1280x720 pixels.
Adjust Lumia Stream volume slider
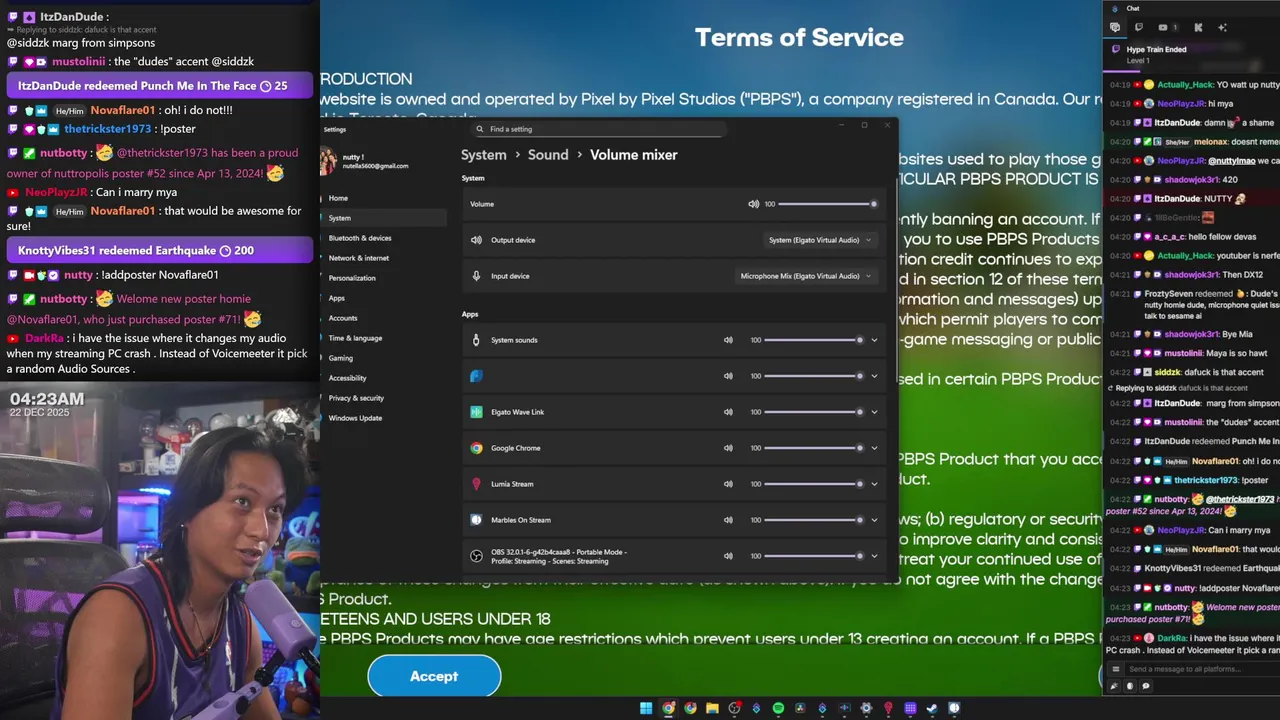814,484
